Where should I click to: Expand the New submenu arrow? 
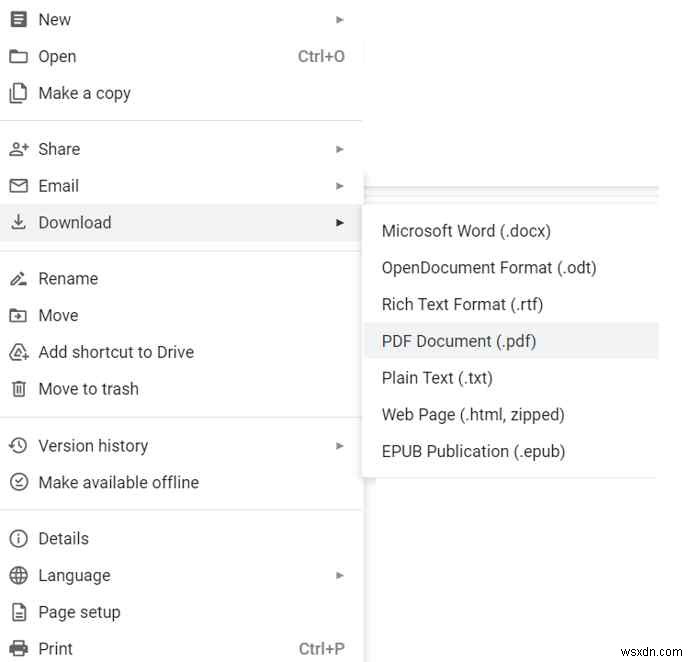[x=339, y=20]
